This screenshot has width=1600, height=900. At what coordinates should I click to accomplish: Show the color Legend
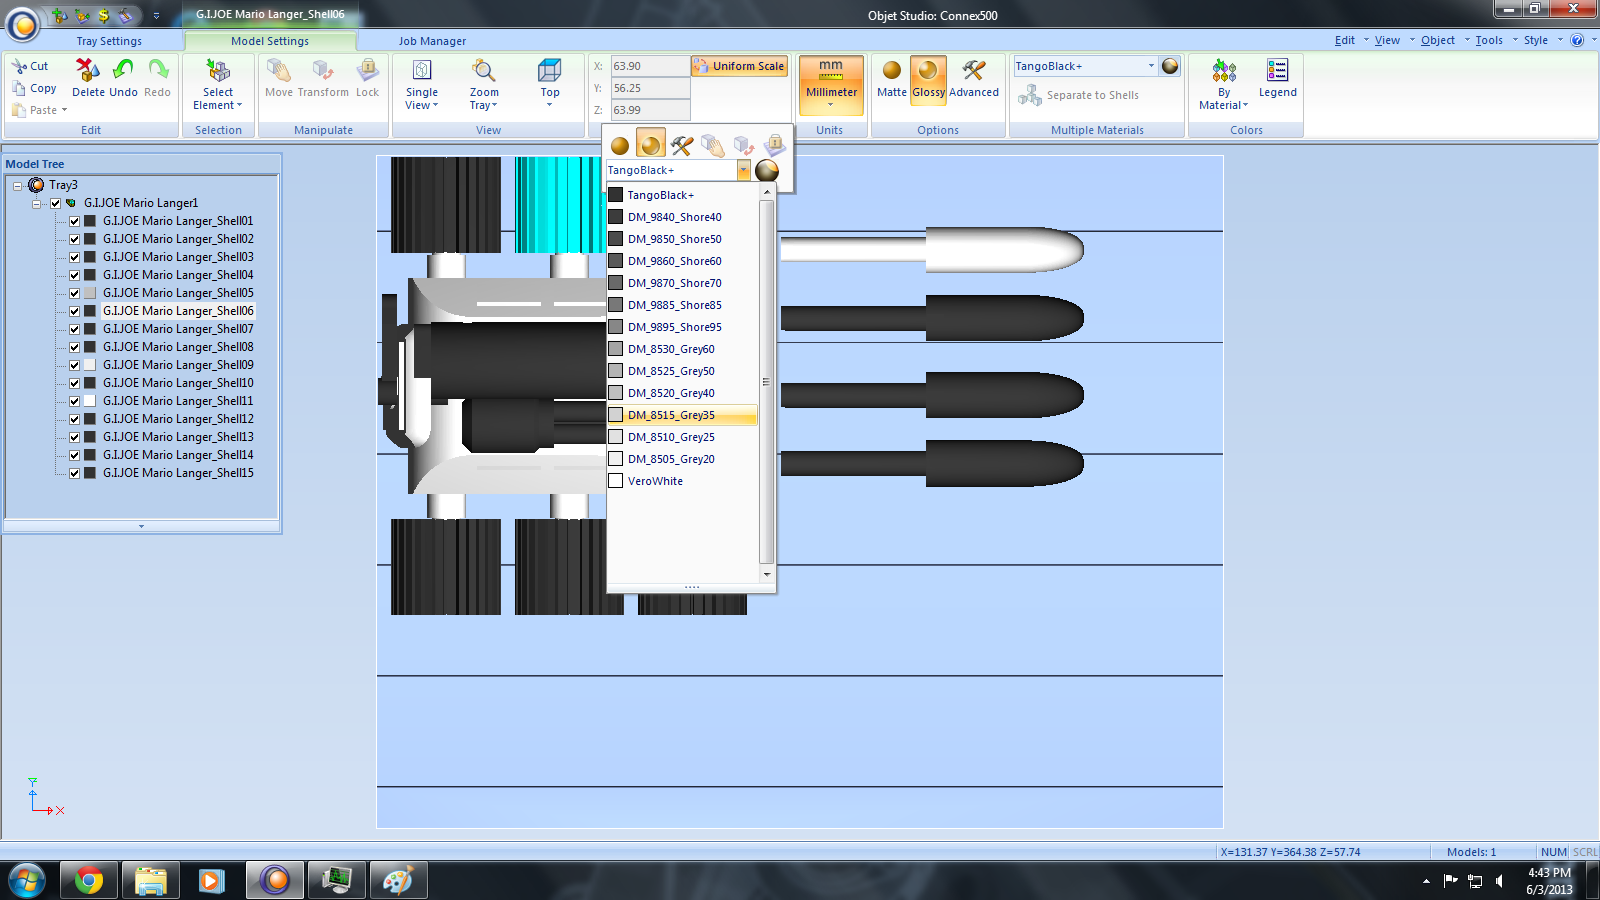pos(1277,70)
